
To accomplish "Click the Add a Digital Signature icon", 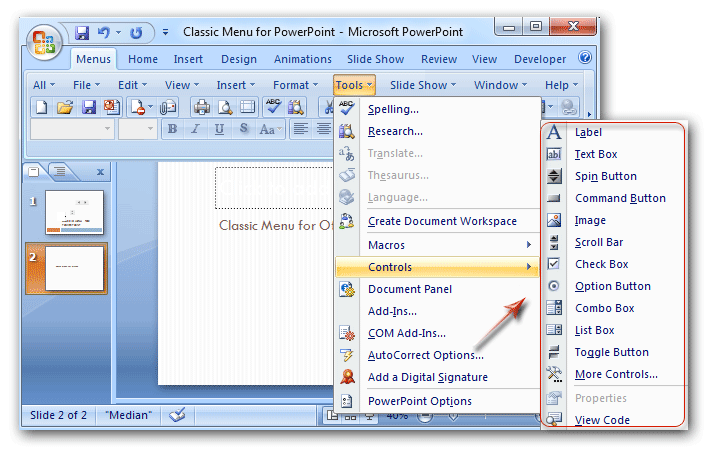I will point(347,377).
